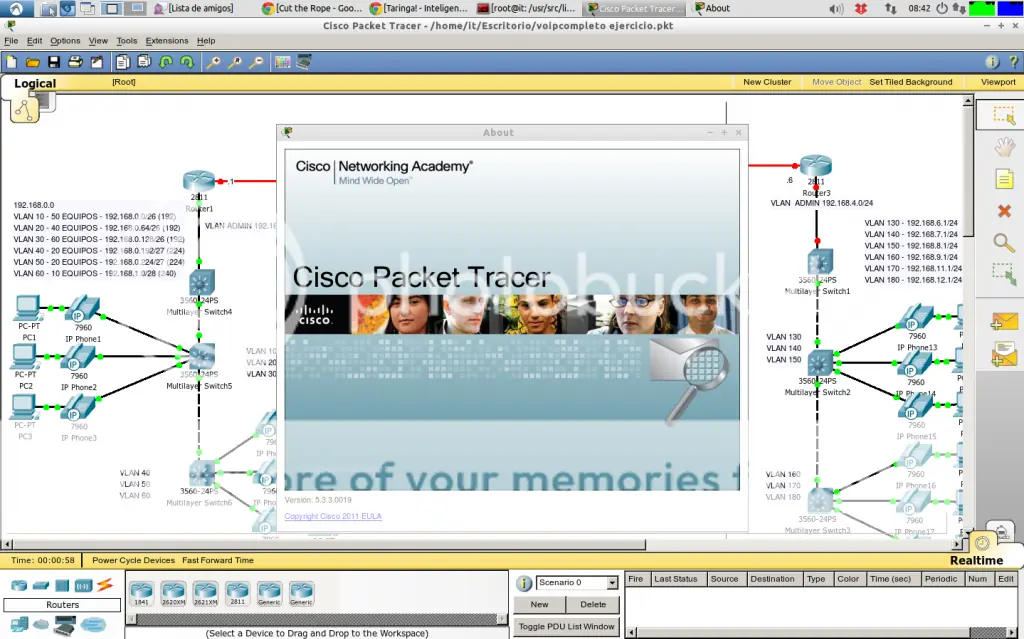Image resolution: width=1024 pixels, height=639 pixels.
Task: Switch to the Realtime mode tab
Action: (976, 560)
